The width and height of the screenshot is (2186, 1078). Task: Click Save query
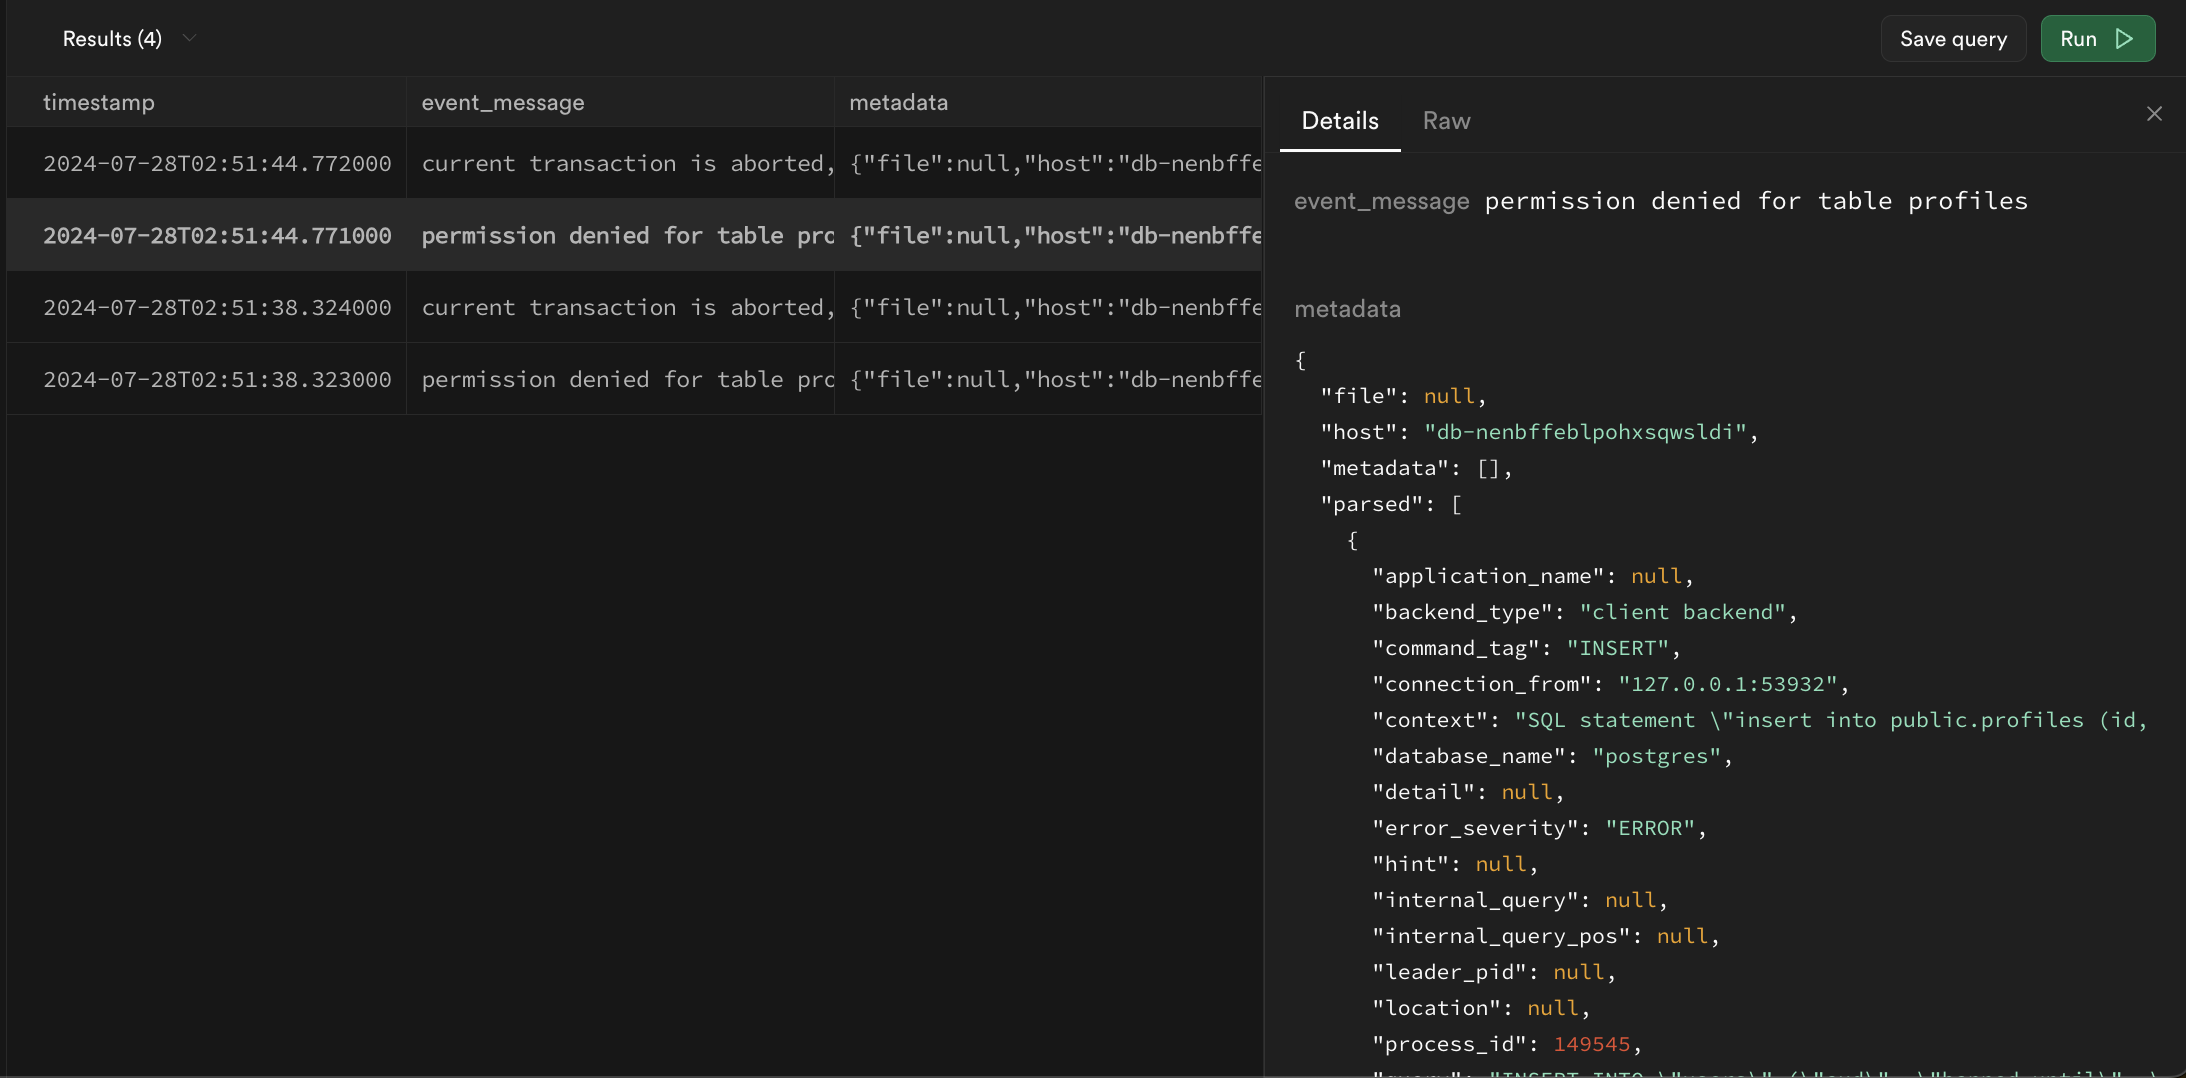point(1952,38)
